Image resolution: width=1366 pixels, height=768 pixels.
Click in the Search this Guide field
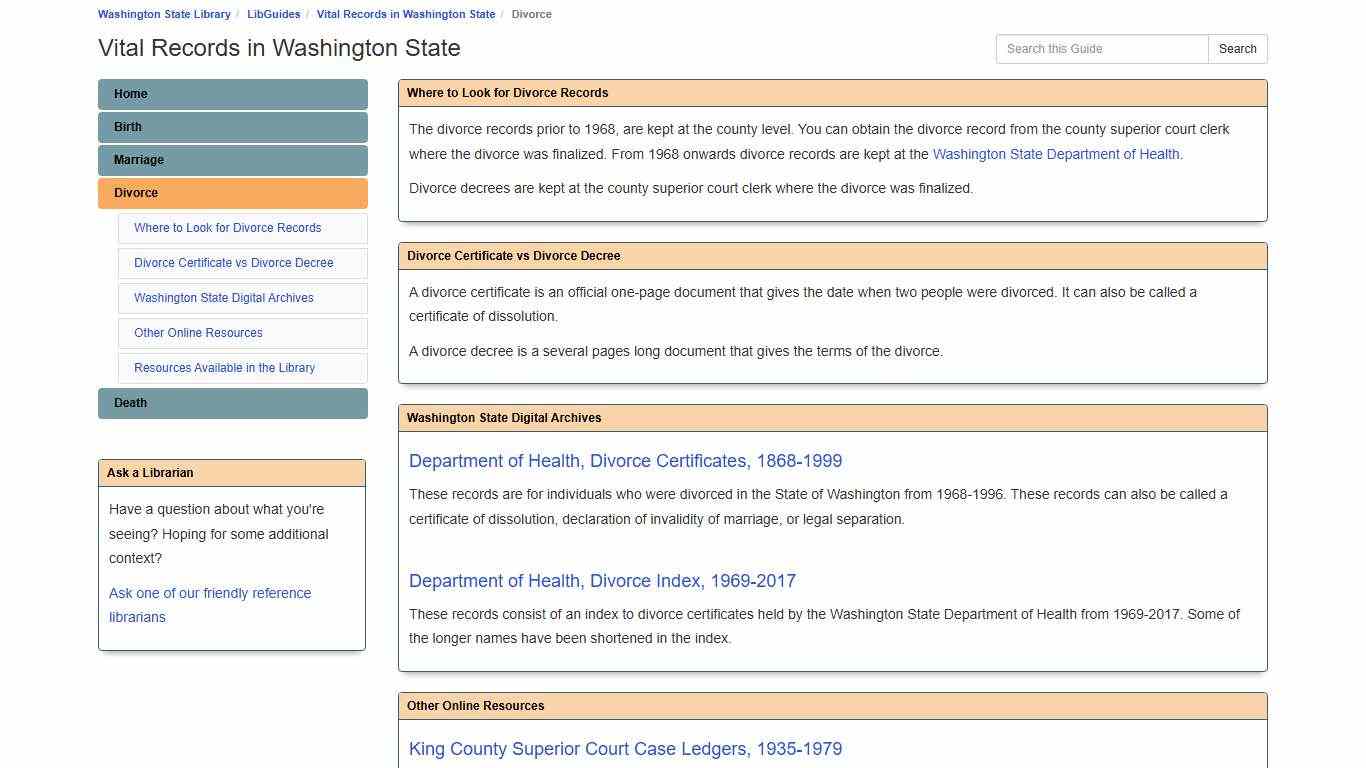pyautogui.click(x=1100, y=48)
